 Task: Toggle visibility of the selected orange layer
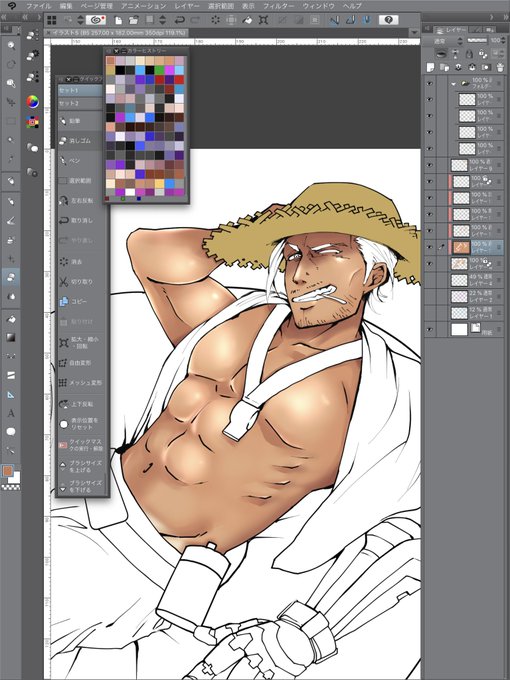pos(429,247)
